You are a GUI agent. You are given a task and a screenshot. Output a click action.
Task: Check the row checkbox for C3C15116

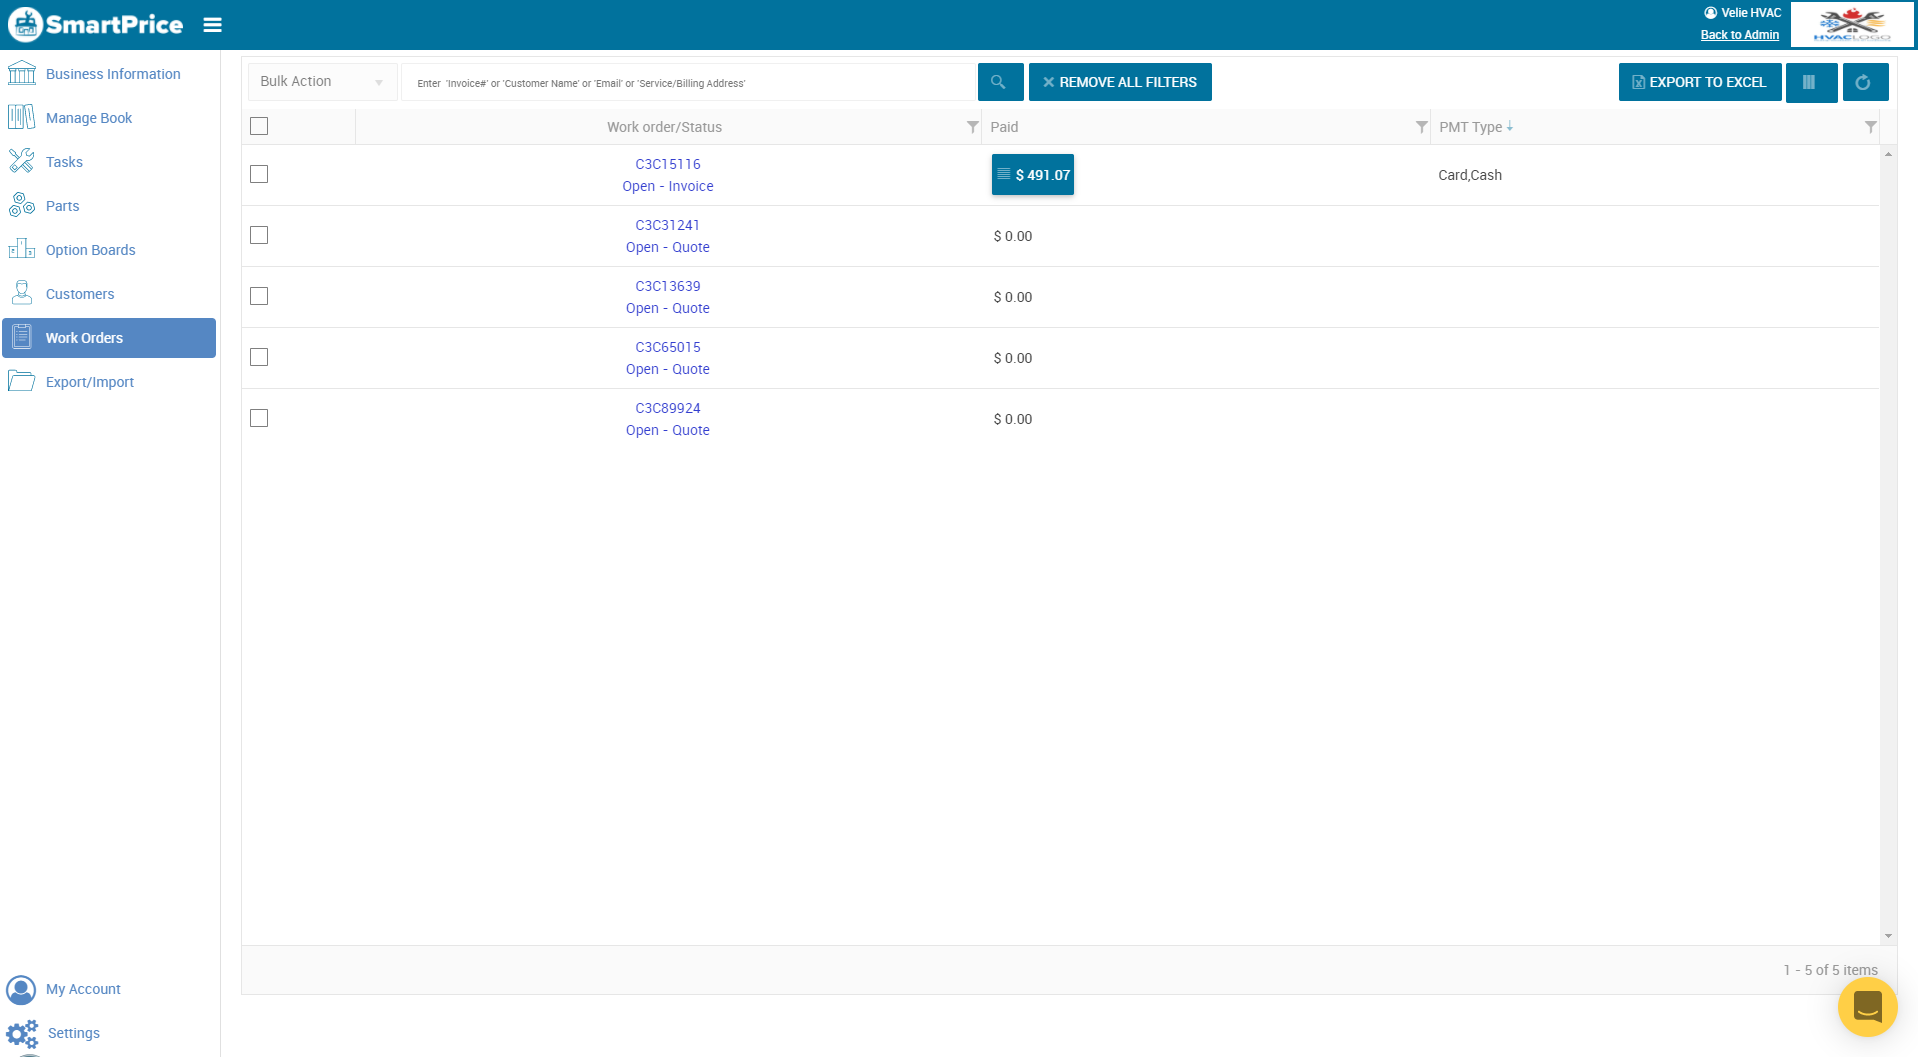(259, 174)
